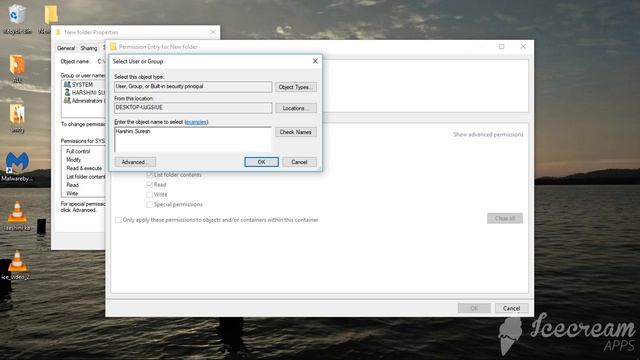Open the yellow folder icon beside Recycle Bin

pyautogui.click(x=51, y=15)
